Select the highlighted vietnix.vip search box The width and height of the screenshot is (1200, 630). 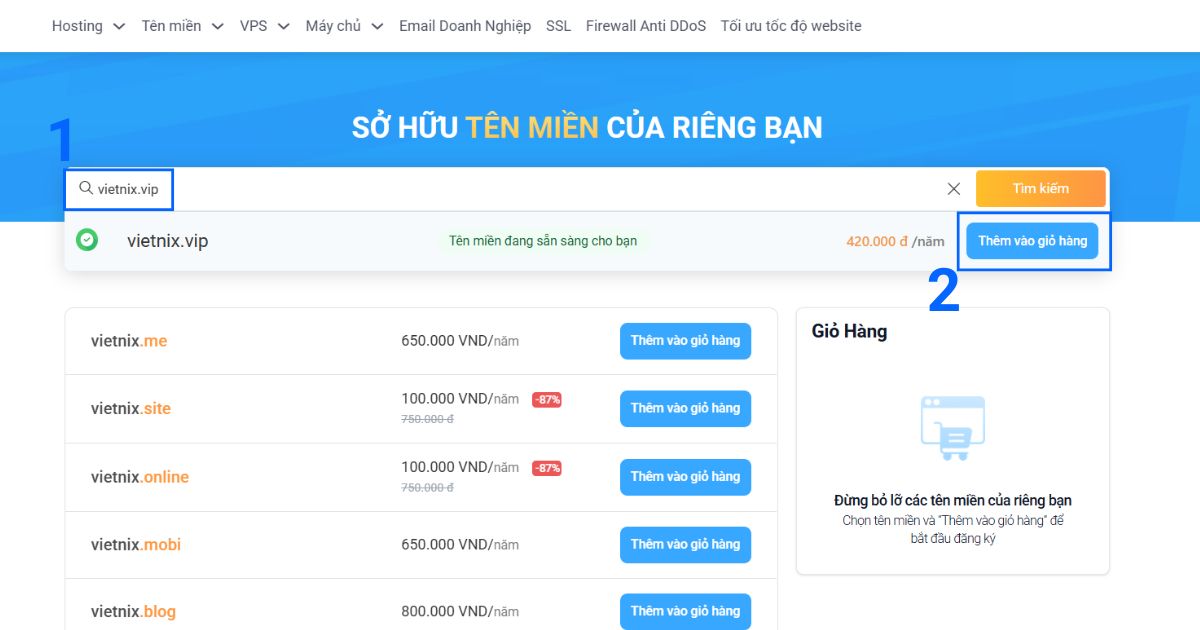(x=119, y=187)
